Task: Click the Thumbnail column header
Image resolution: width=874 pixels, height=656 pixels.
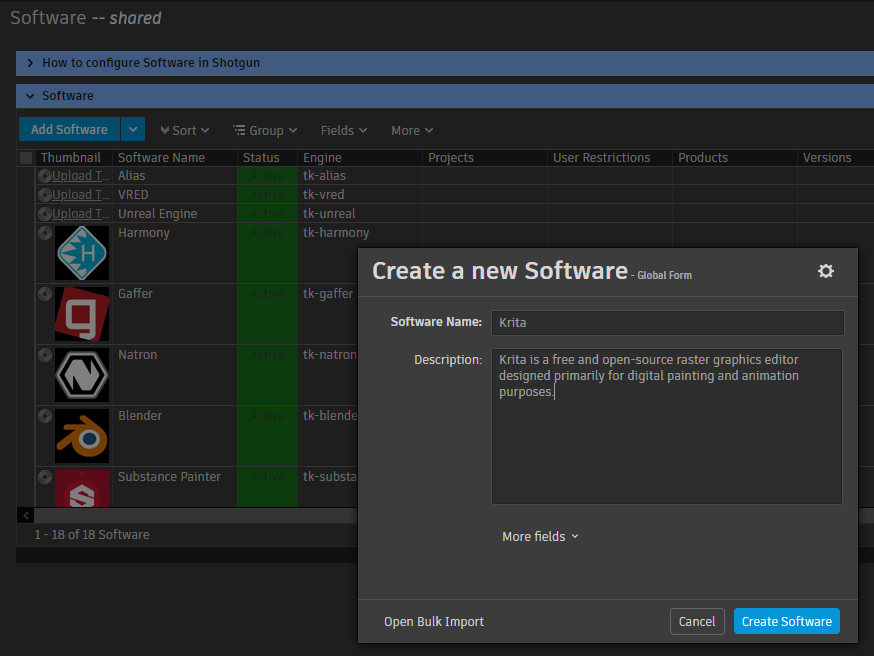Action: [x=74, y=158]
